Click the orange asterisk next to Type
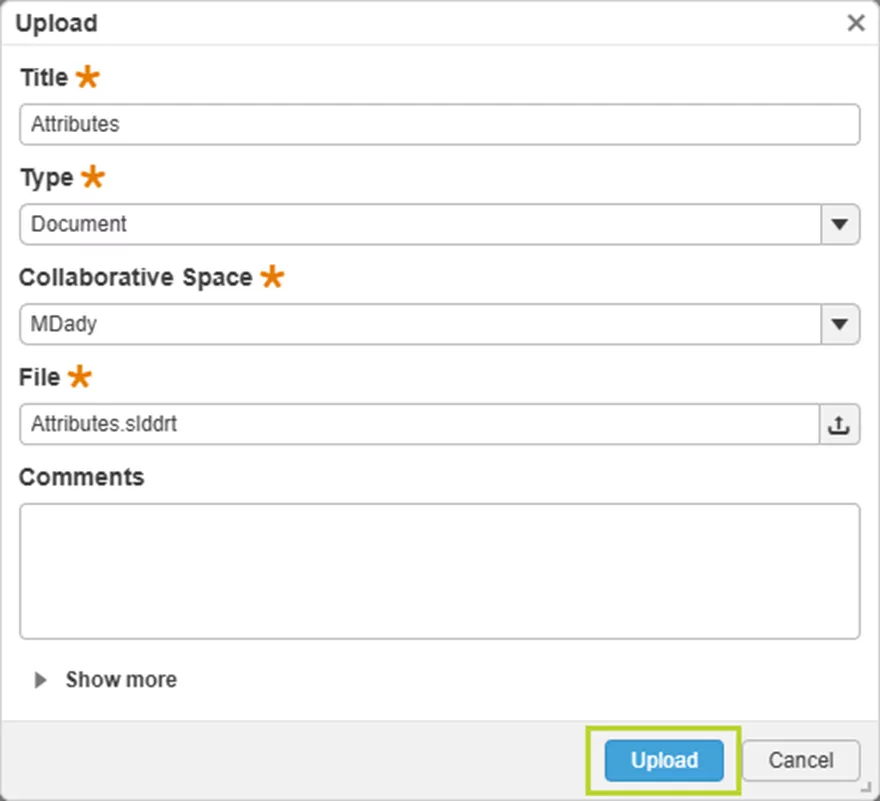 tap(92, 177)
